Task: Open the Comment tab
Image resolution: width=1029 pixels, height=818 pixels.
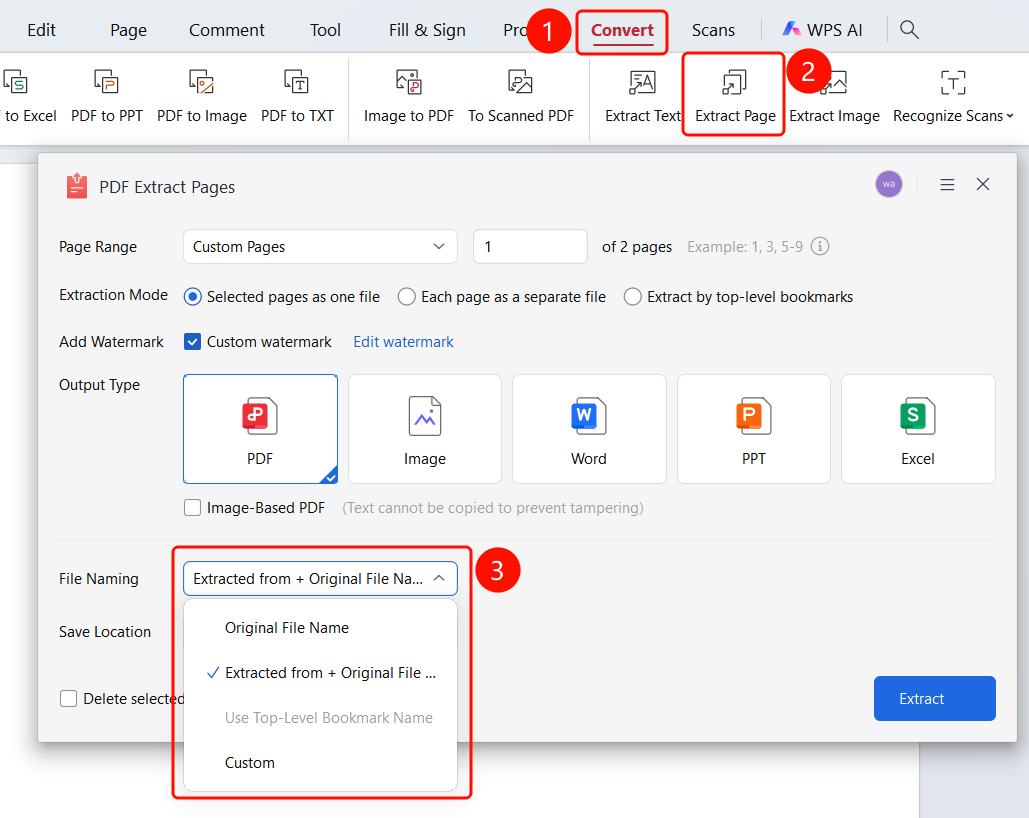Action: (226, 30)
